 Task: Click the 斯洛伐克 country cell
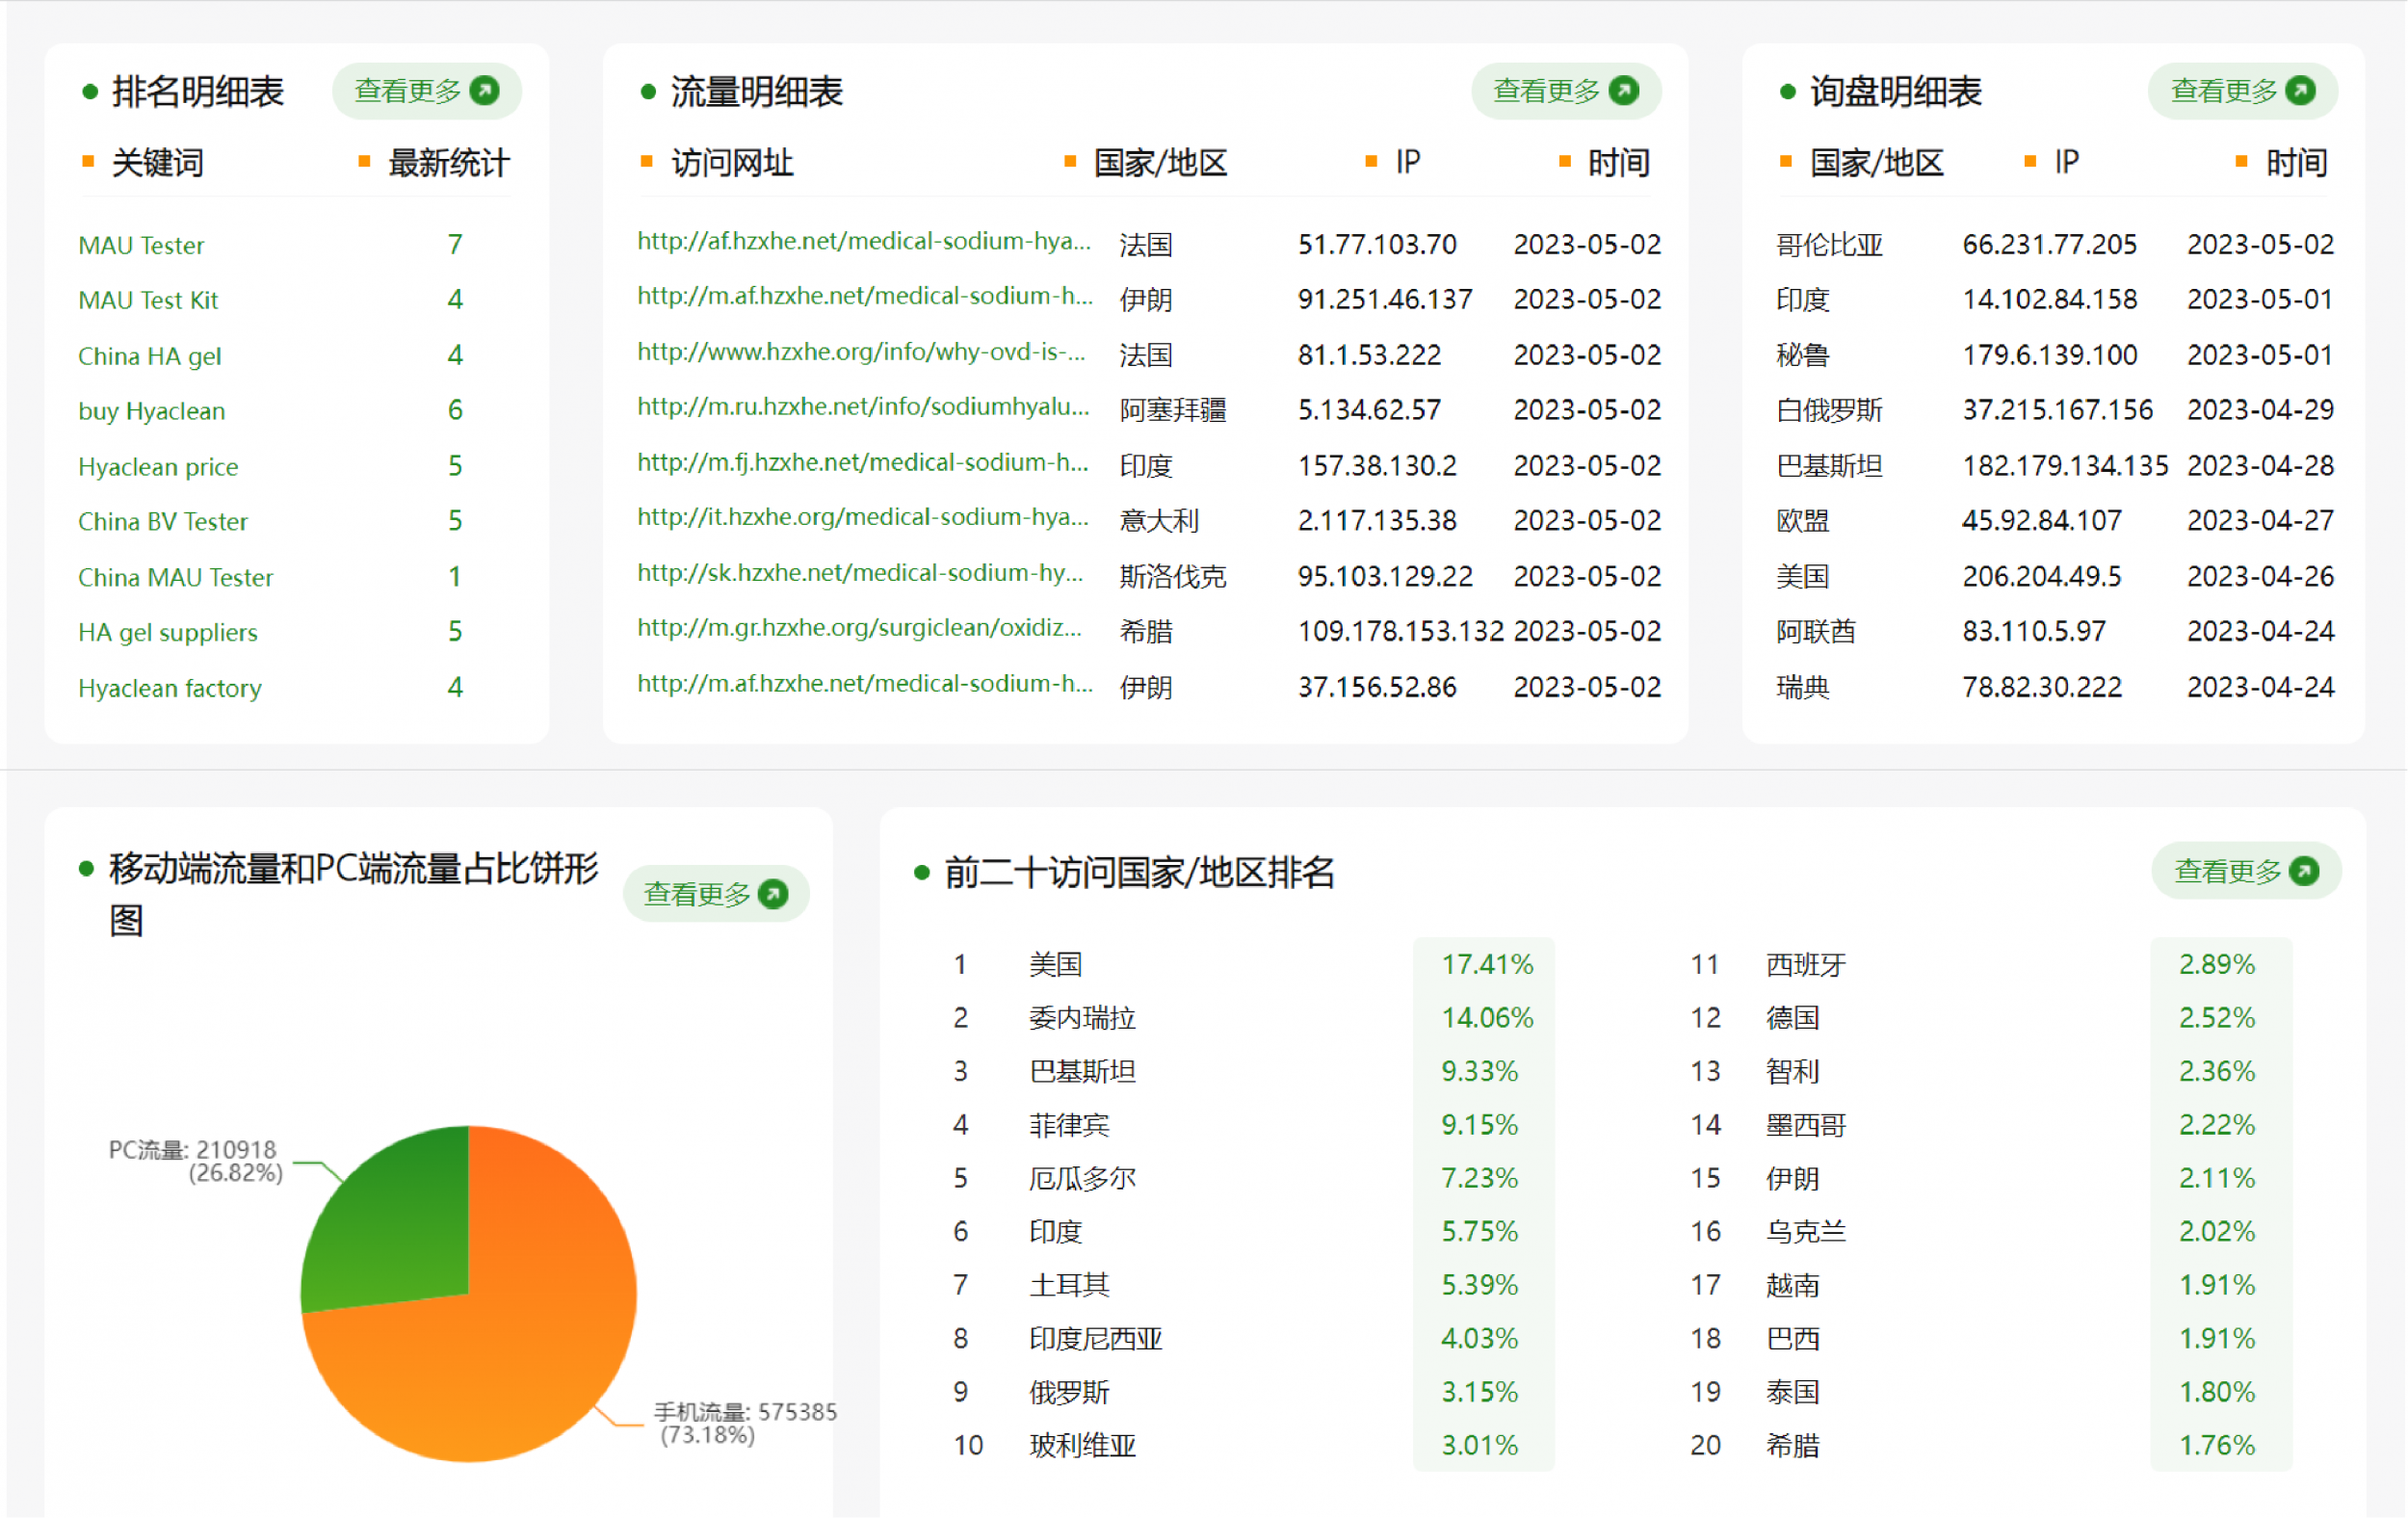coord(1173,577)
